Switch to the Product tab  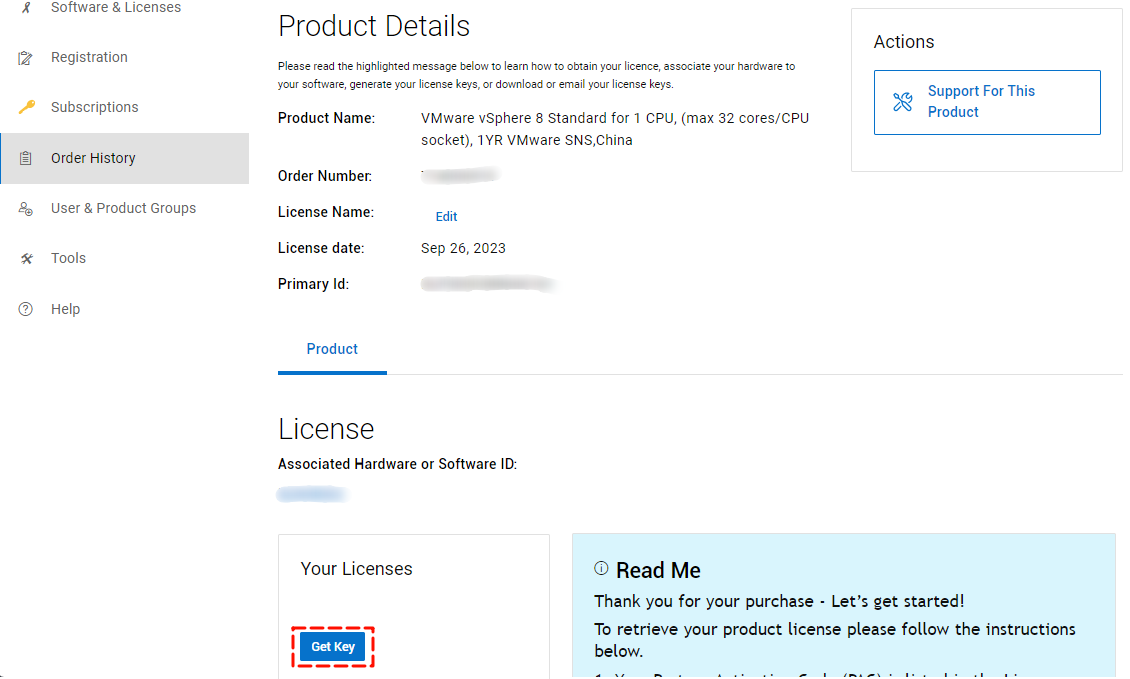coord(332,349)
